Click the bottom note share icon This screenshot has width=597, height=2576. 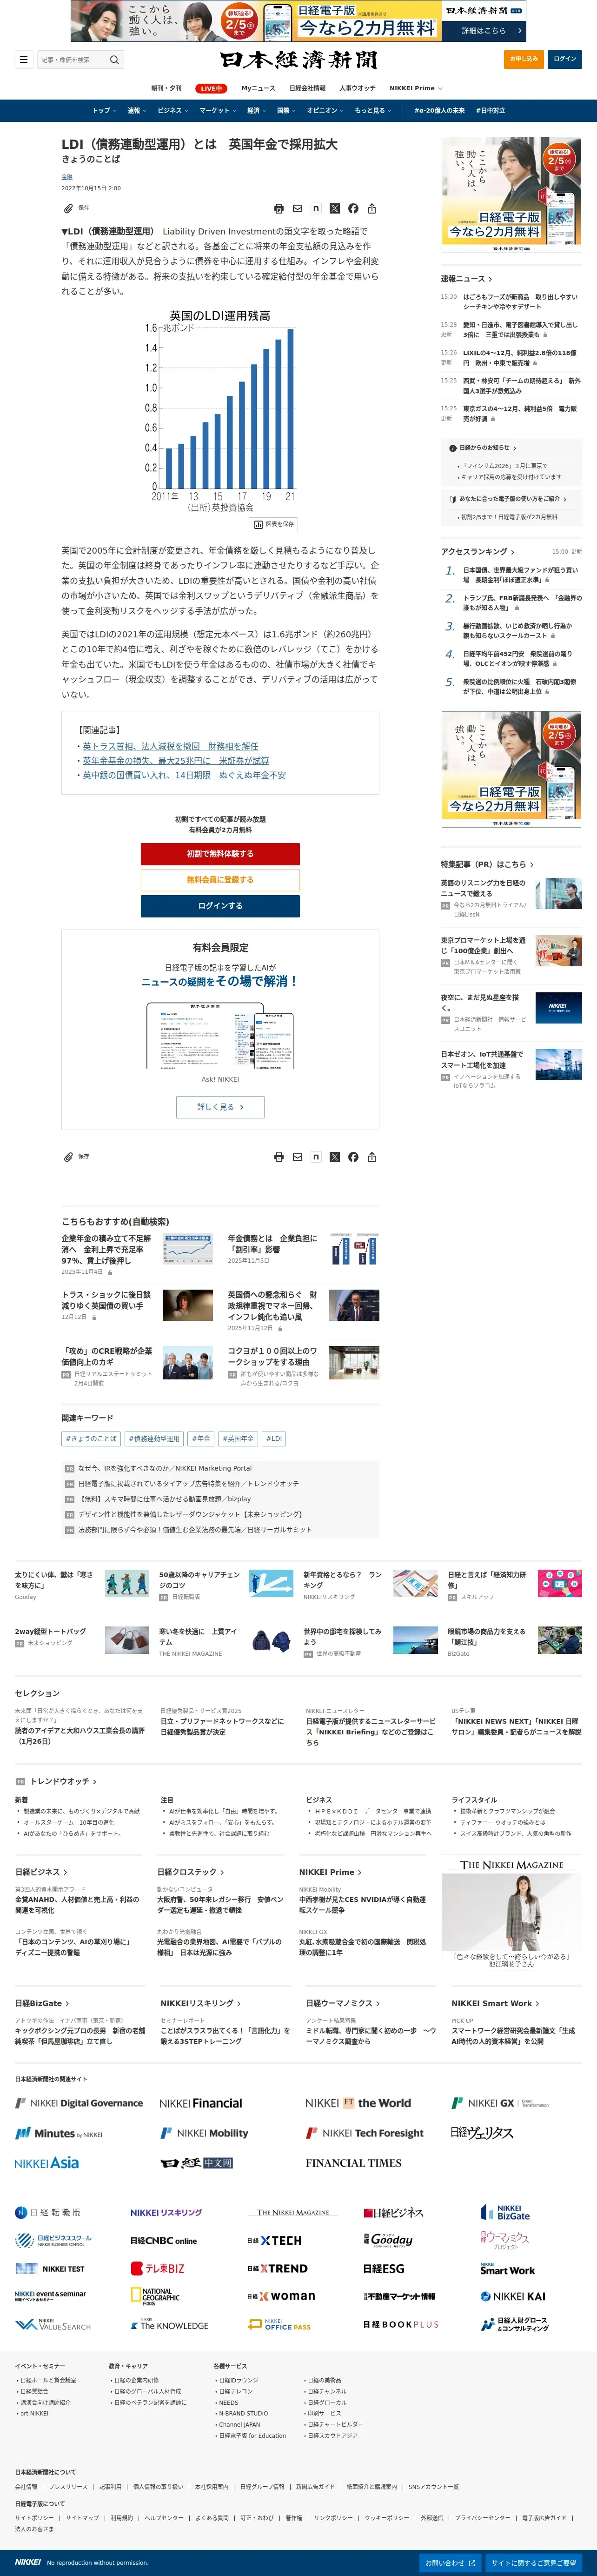316,1157
